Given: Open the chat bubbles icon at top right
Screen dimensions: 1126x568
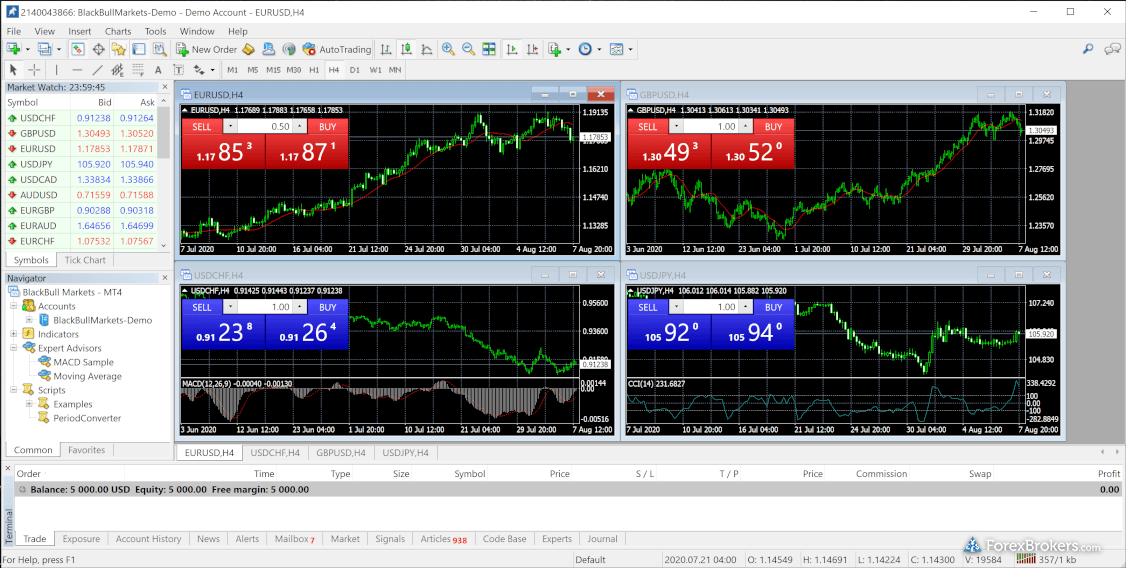Looking at the screenshot, I should pos(1112,49).
